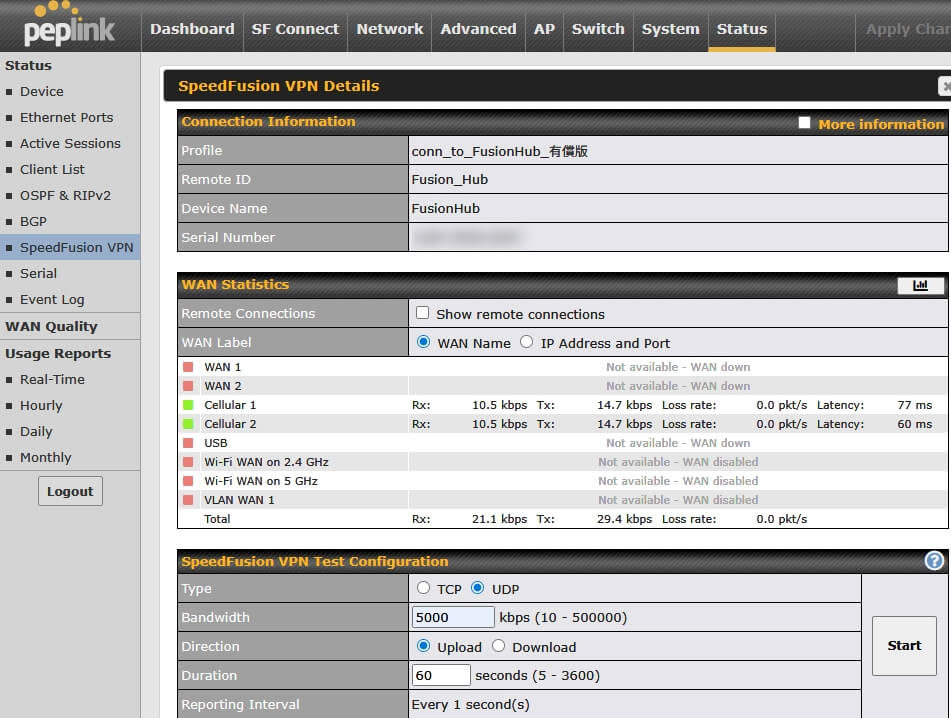Image resolution: width=951 pixels, height=718 pixels.
Task: Click the WAN Statistics chart icon
Action: coord(920,285)
